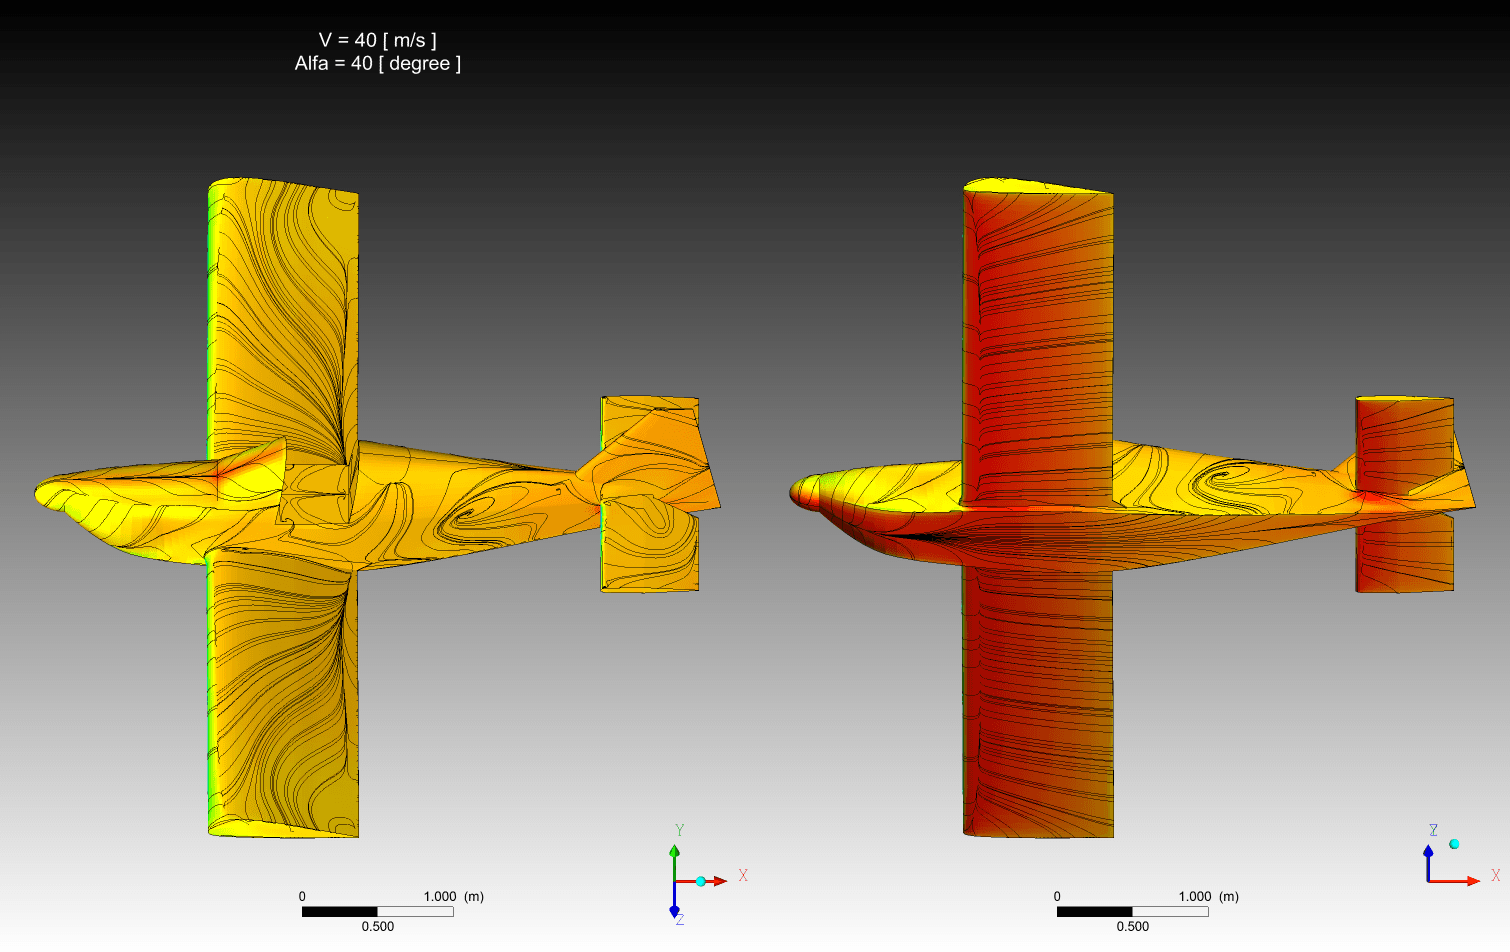Click the blue Z axis arrow in right triad

point(1428,852)
